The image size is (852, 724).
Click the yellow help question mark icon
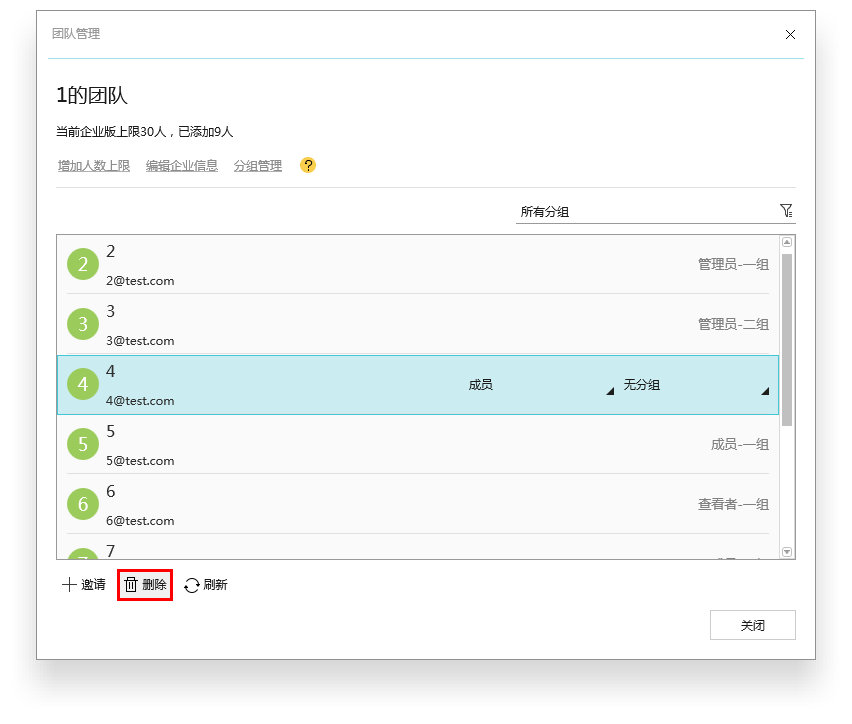308,165
